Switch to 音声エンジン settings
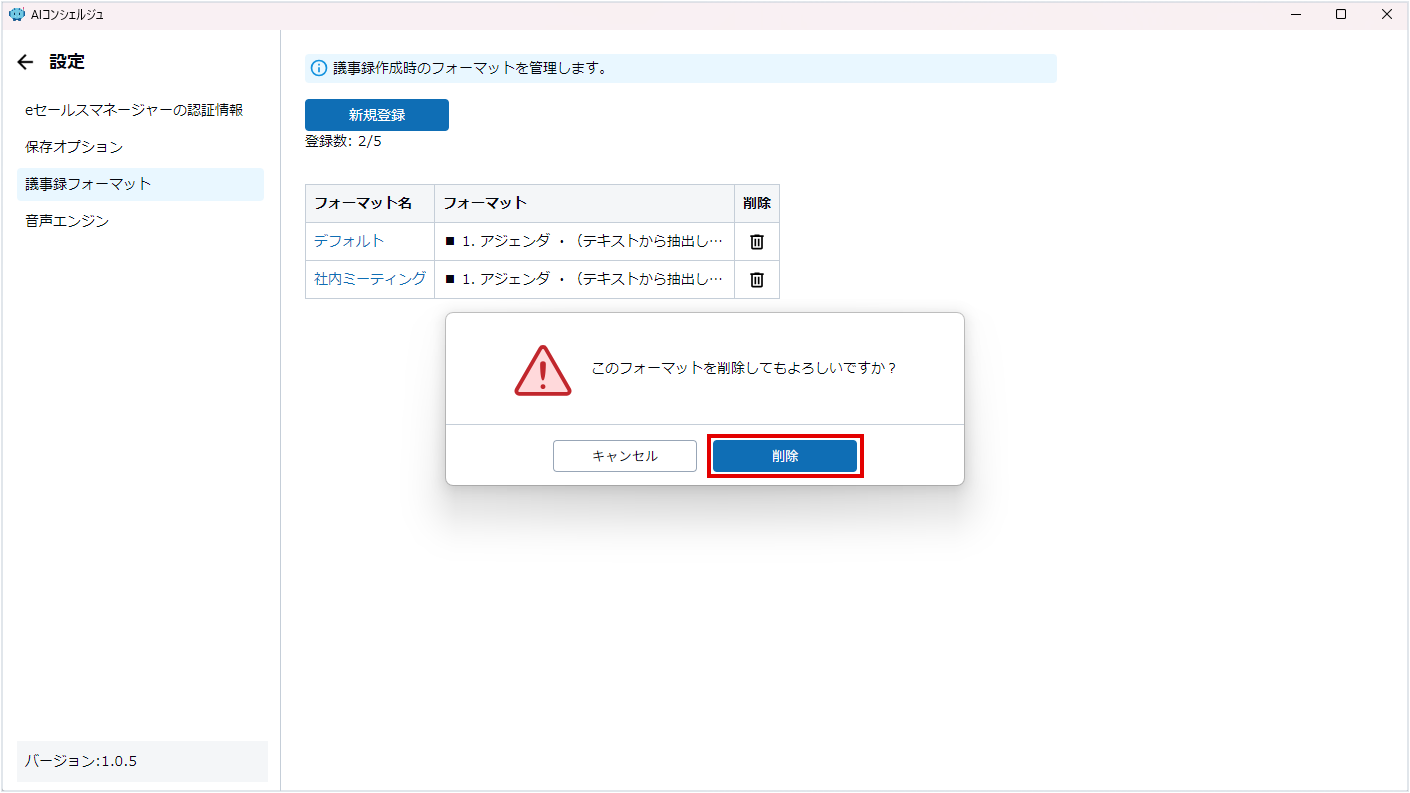Screen dimensions: 1410x793 67,221
